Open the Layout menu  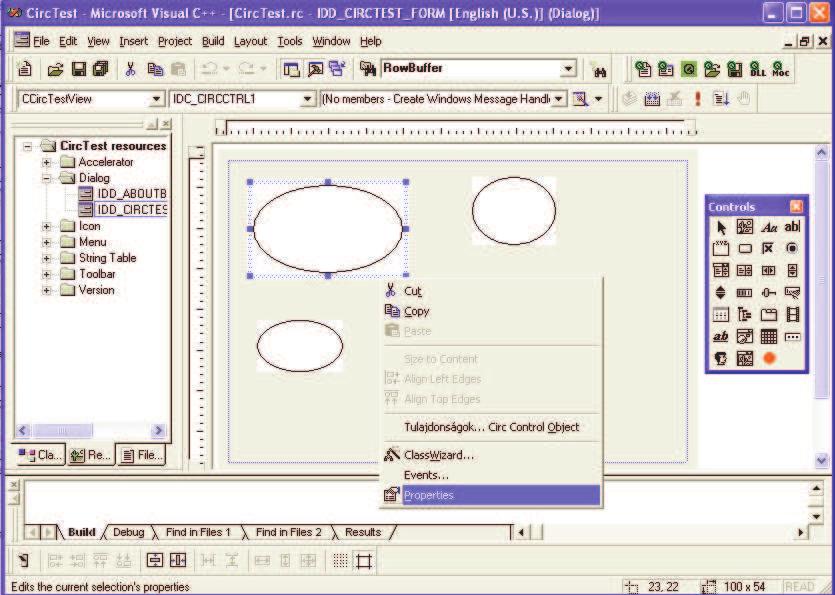click(250, 42)
